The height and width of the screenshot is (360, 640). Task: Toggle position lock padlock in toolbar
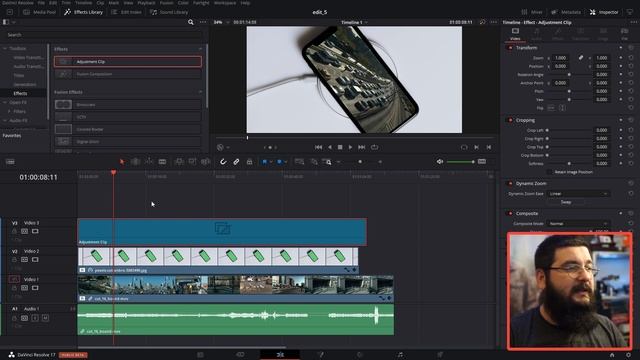[249, 162]
